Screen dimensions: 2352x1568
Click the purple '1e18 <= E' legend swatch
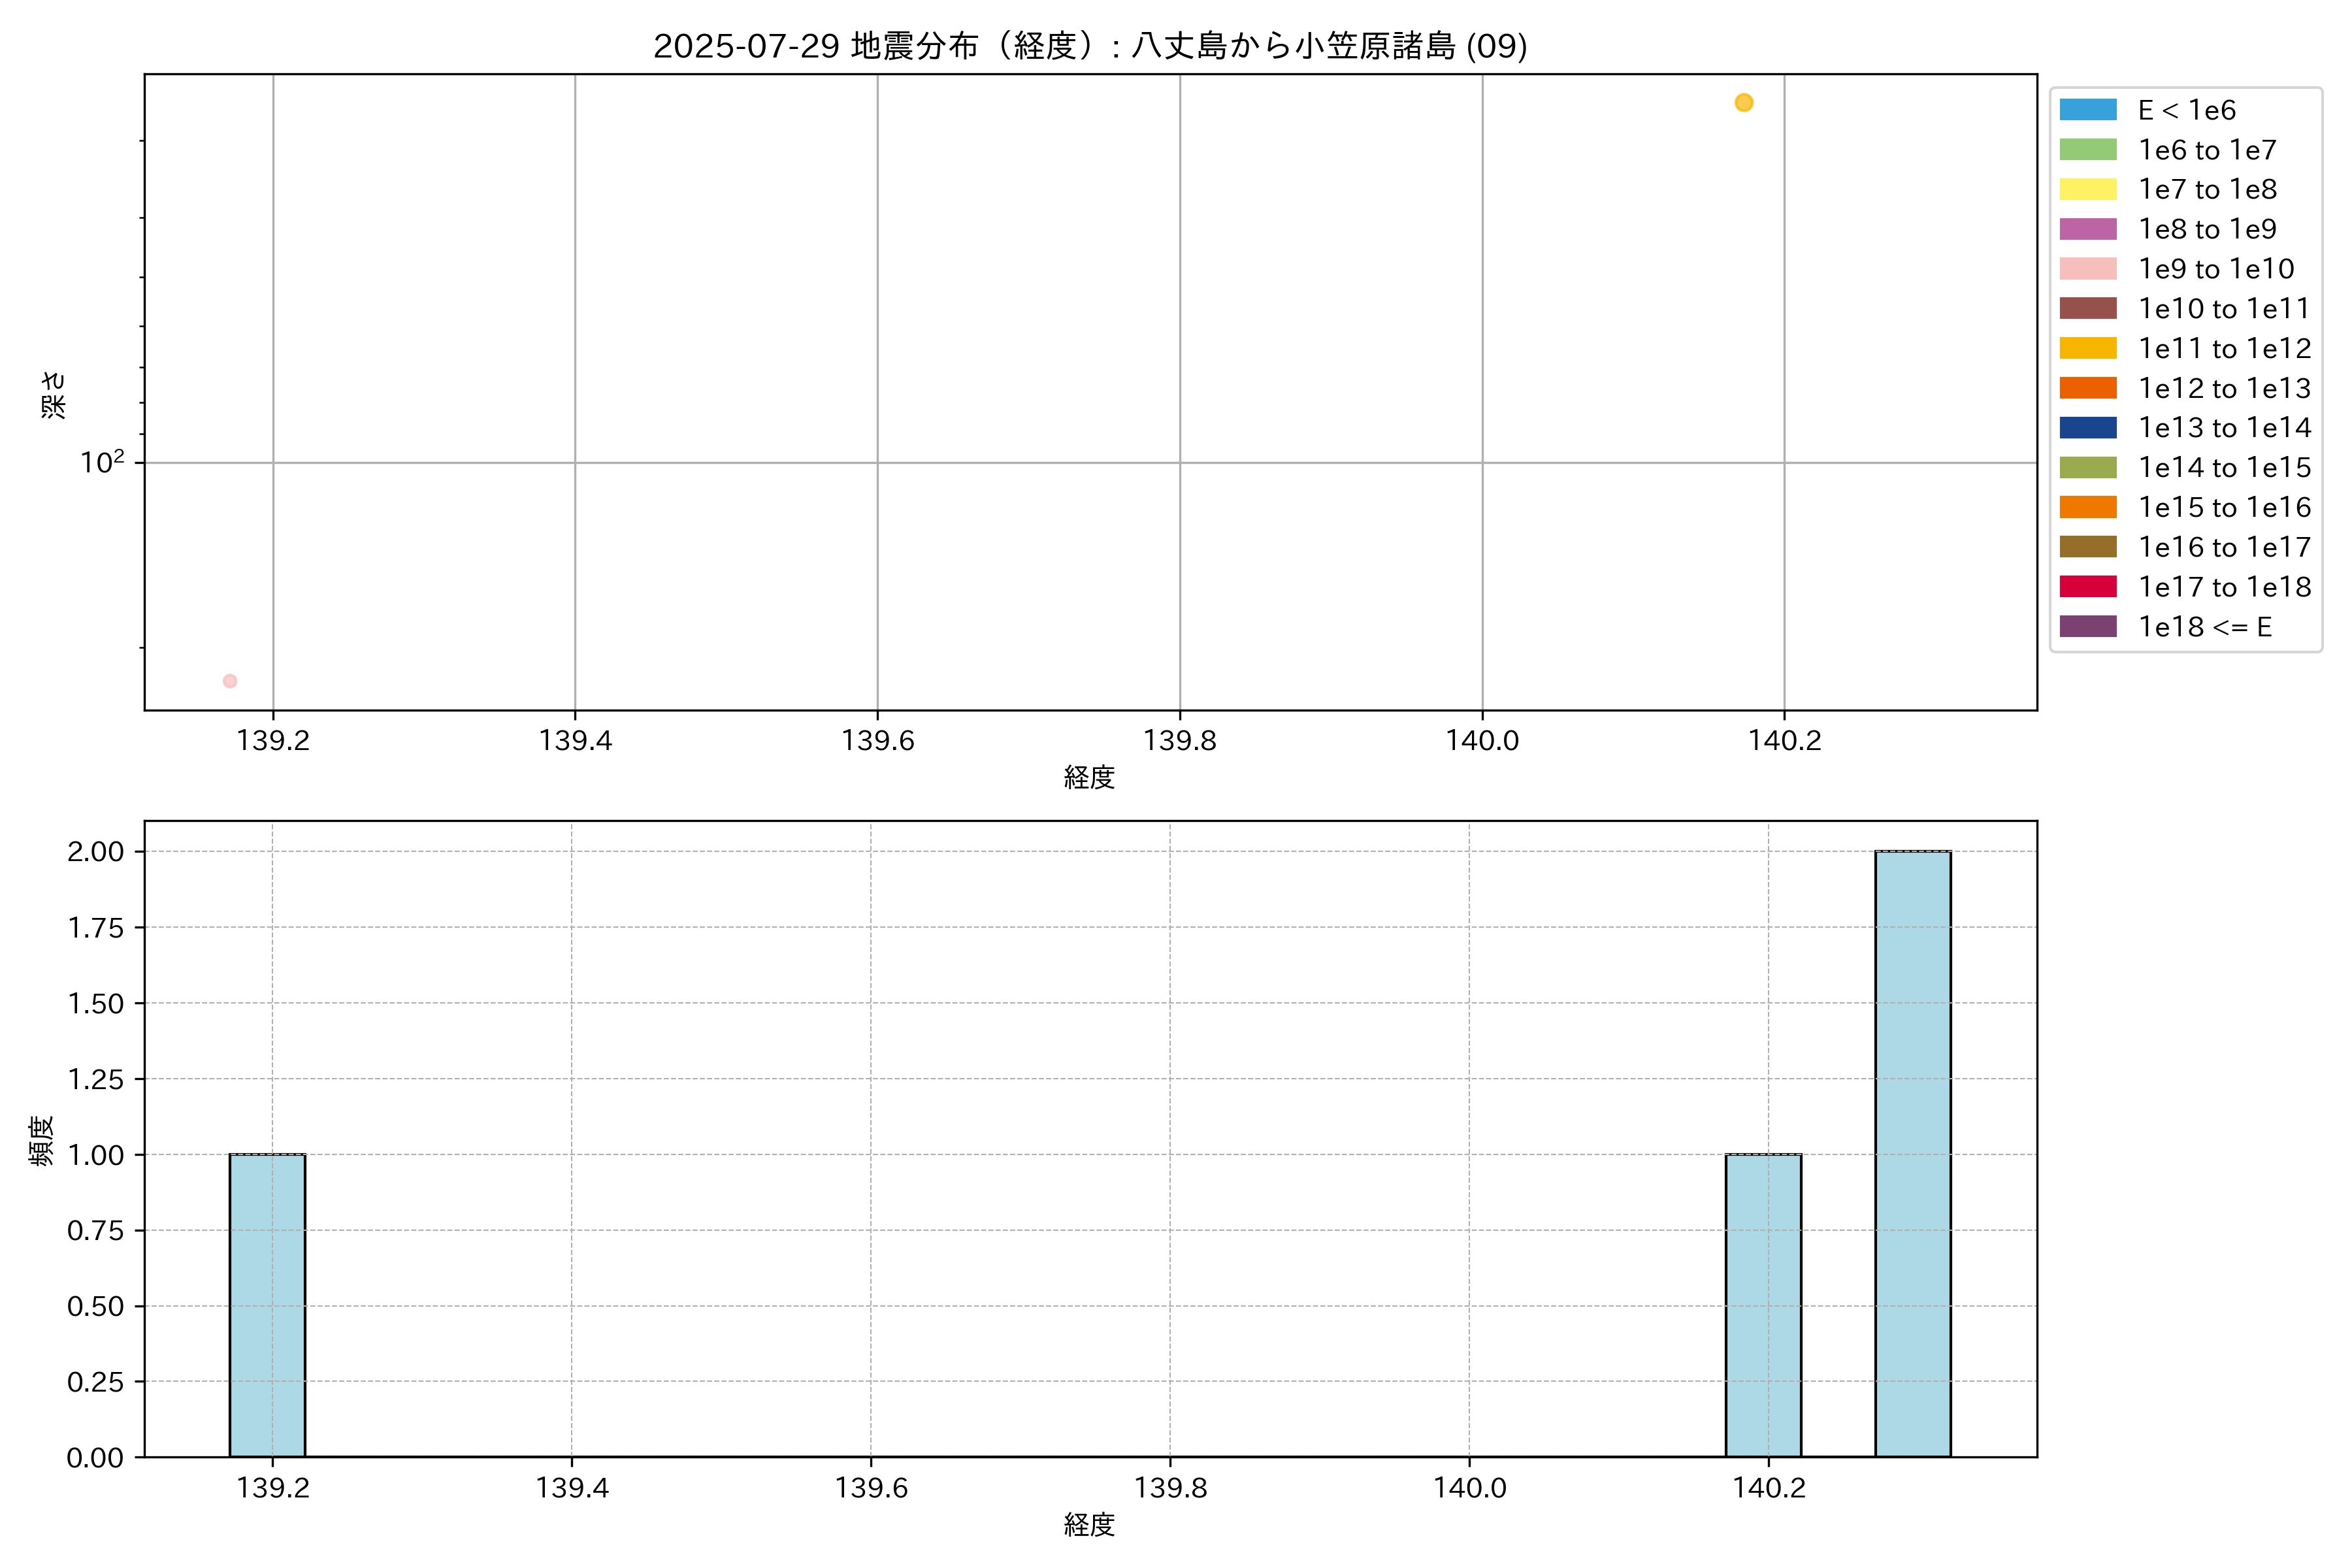click(2088, 626)
